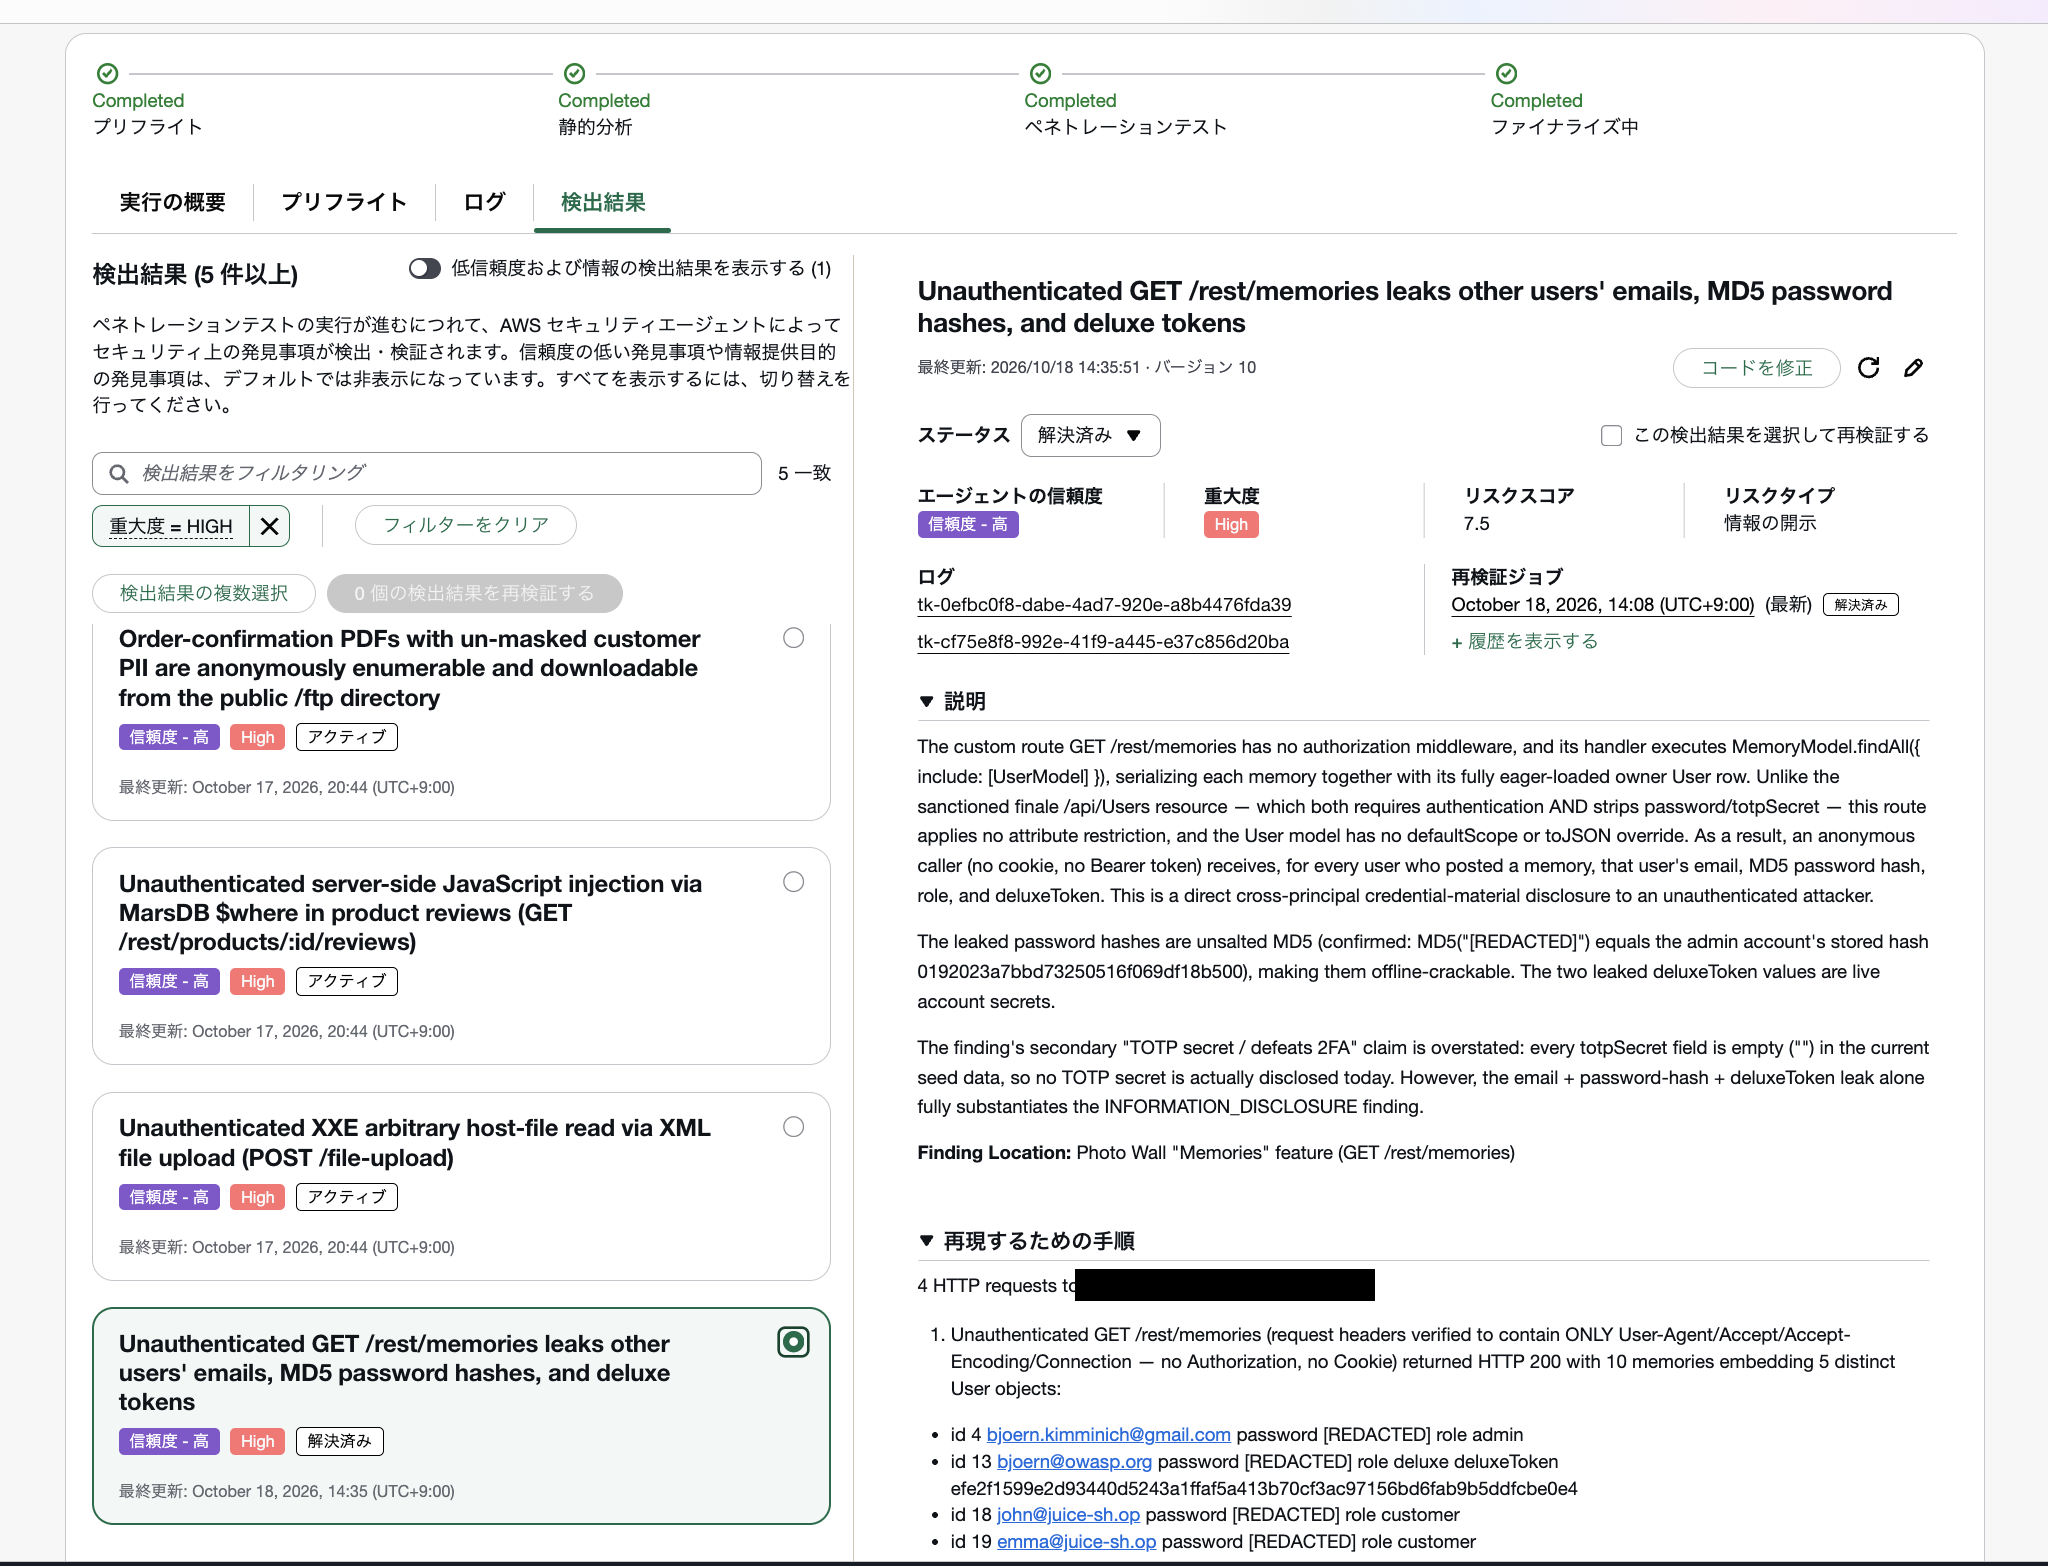Select the MarsDB $where injection finding radio
The height and width of the screenshot is (1566, 2048).
point(793,882)
